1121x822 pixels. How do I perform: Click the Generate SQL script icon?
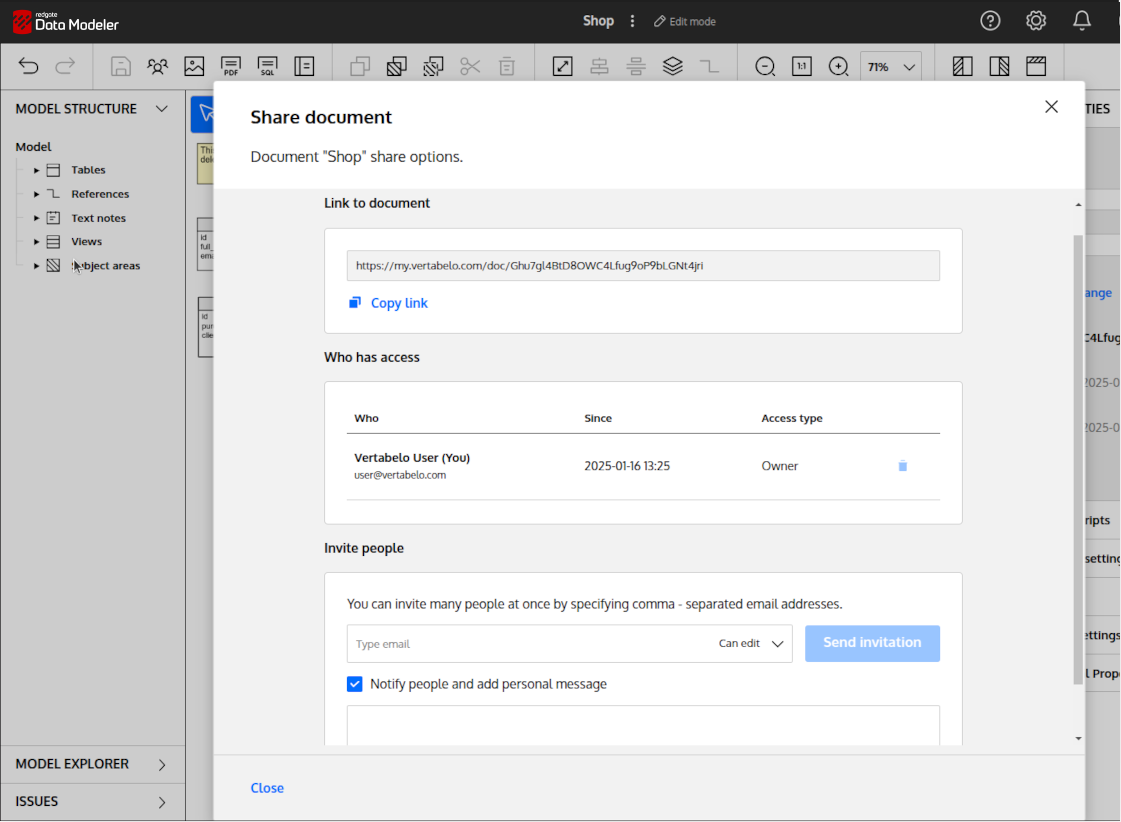pos(267,65)
